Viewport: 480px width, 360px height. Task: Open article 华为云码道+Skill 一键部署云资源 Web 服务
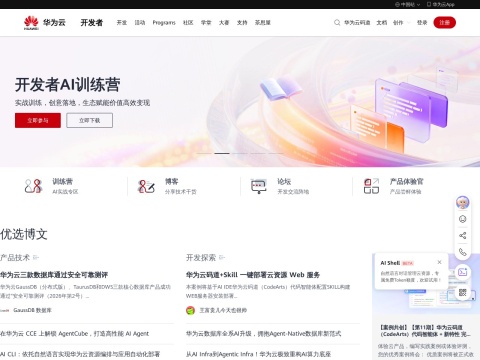pos(253,275)
